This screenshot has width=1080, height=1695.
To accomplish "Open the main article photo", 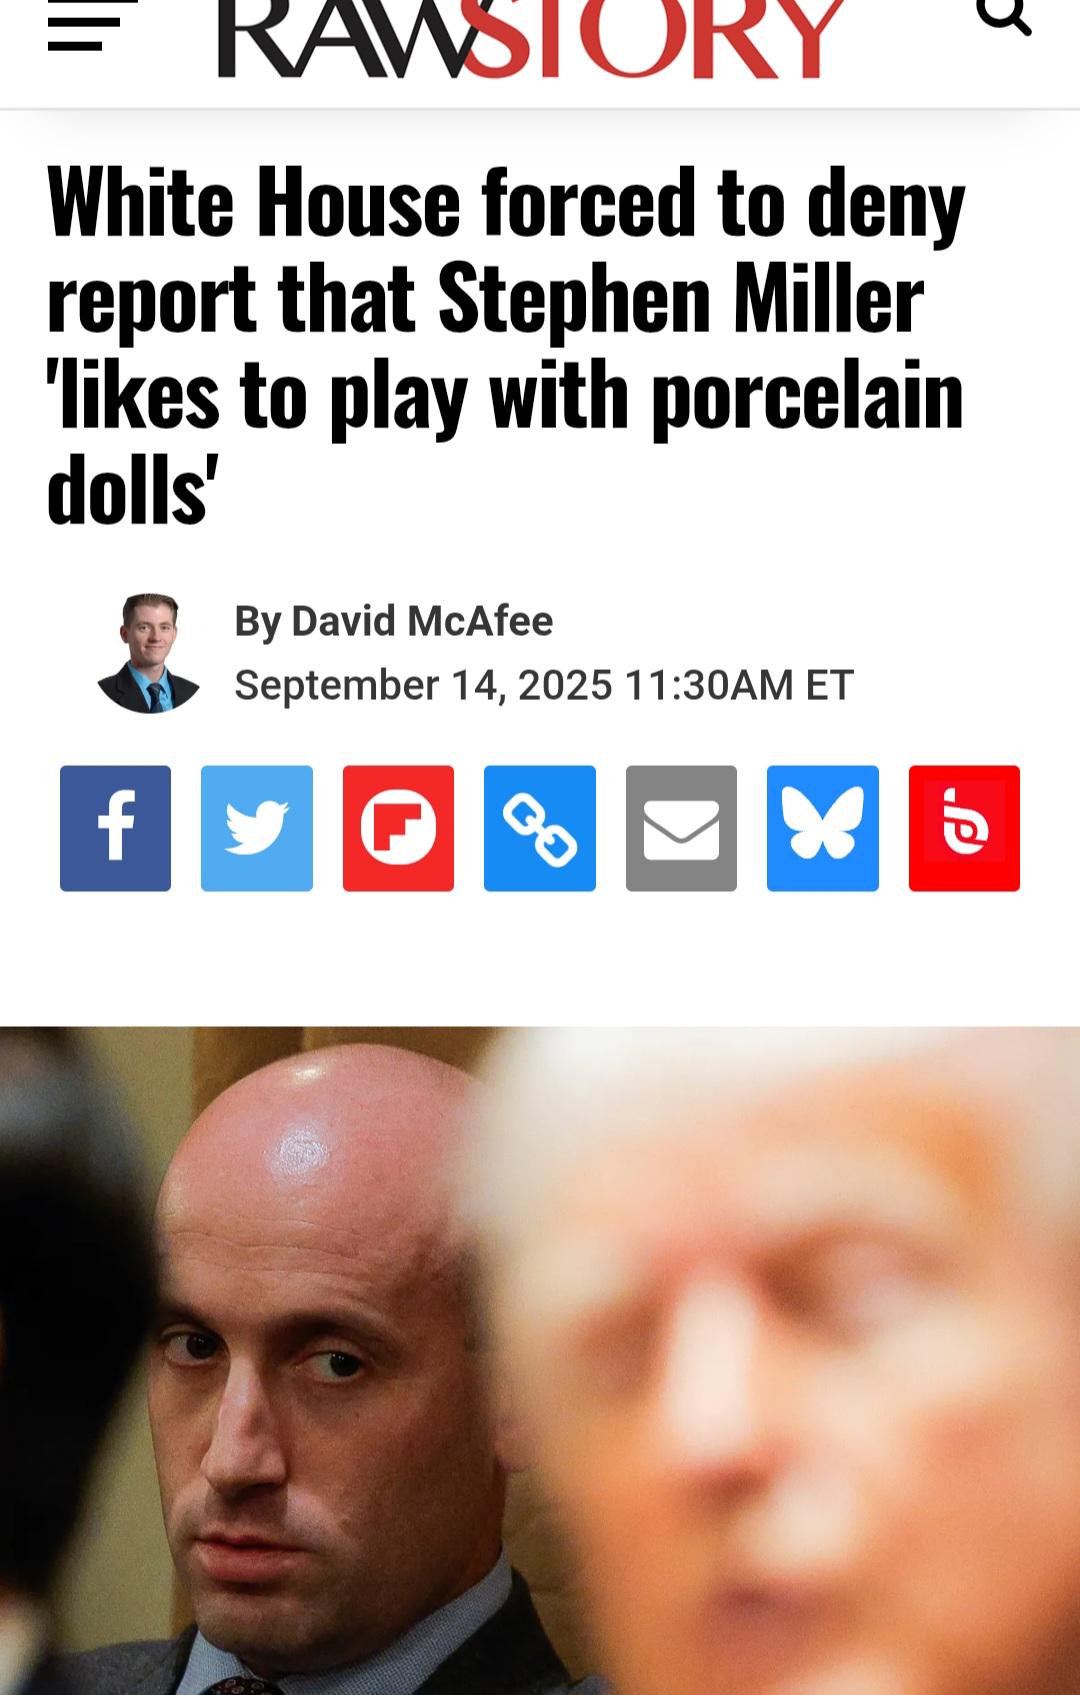I will [x=540, y=1360].
